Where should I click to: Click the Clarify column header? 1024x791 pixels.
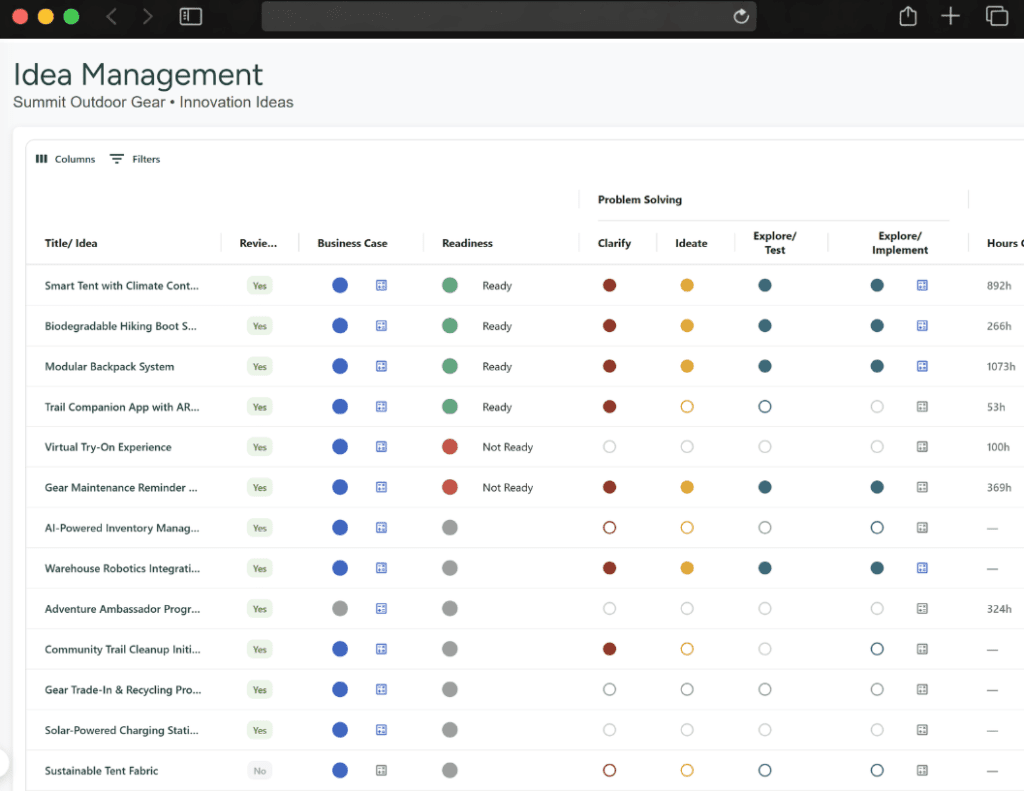point(615,243)
